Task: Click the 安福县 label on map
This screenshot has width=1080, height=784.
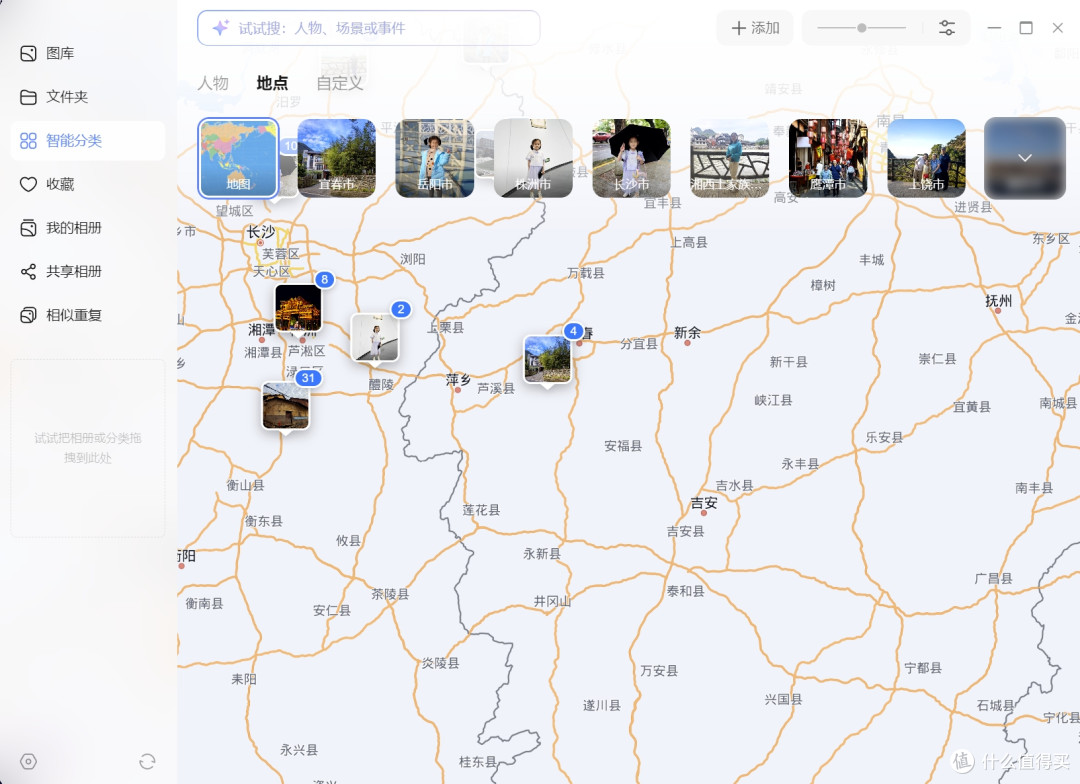Action: click(623, 446)
